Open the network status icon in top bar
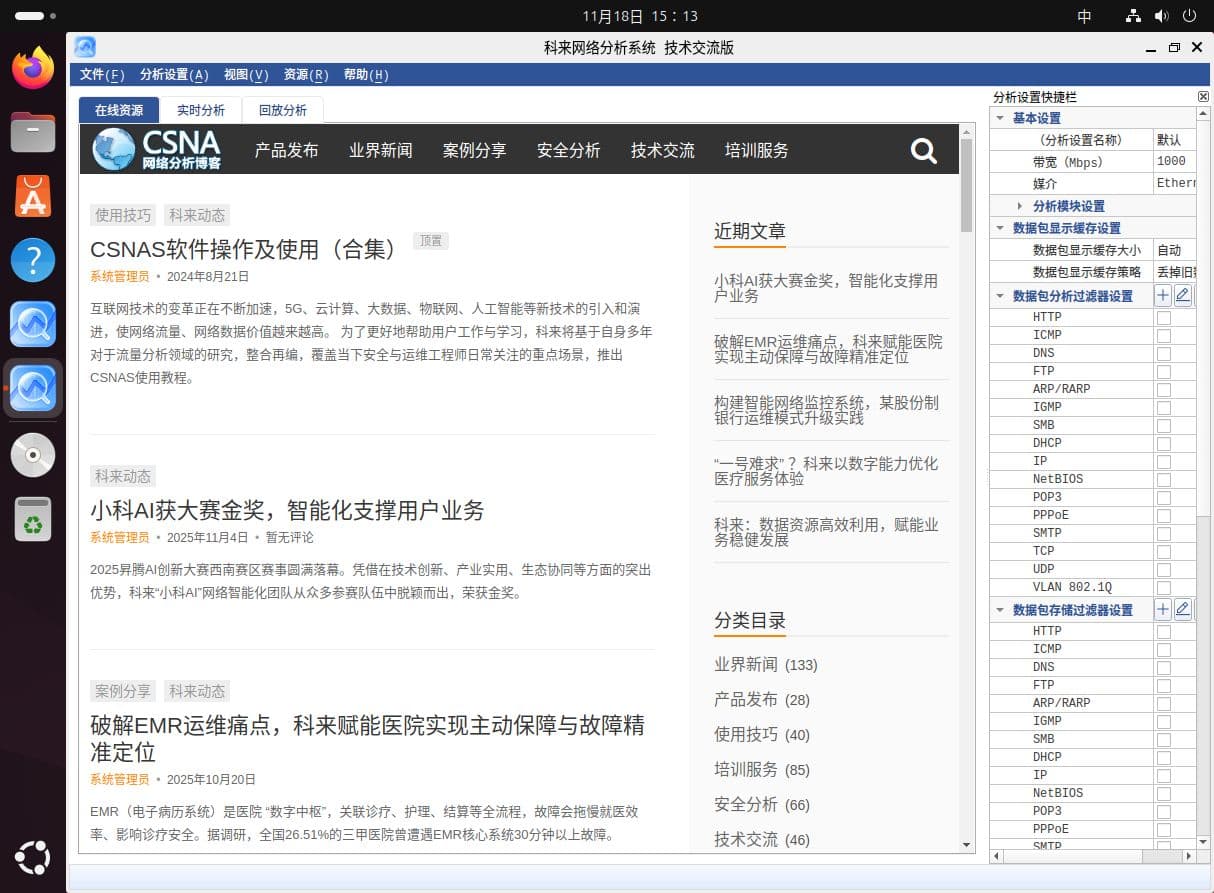Screen dimensions: 1214x893 pos(1133,16)
